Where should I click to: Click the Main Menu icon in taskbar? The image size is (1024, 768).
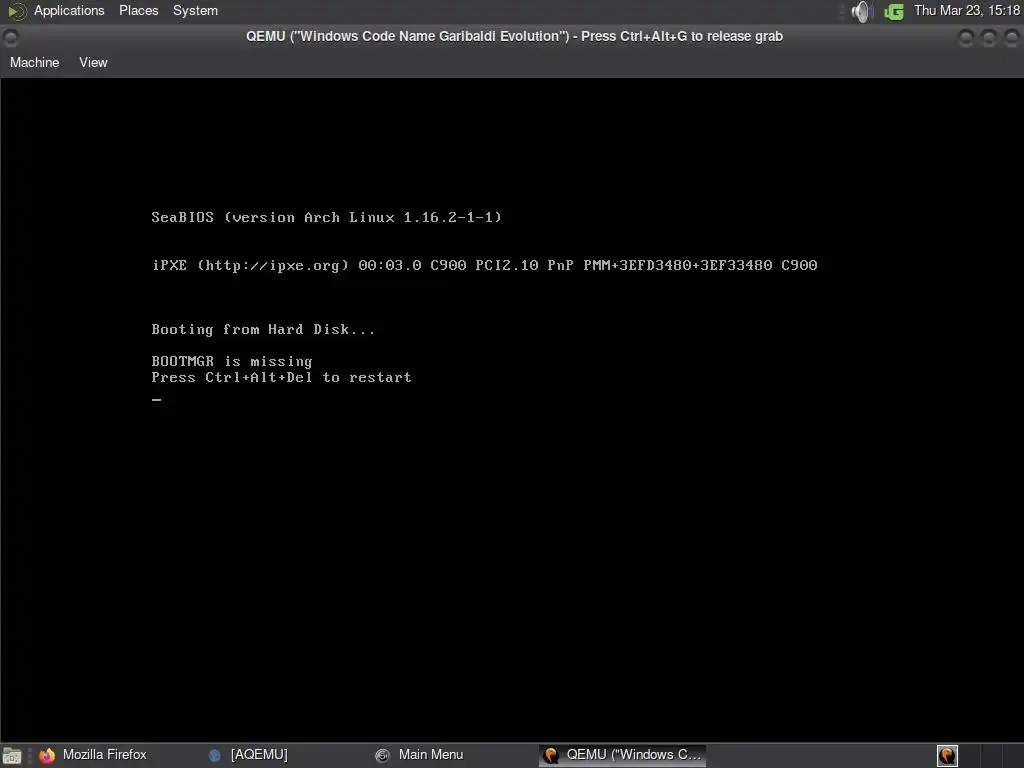pos(383,756)
